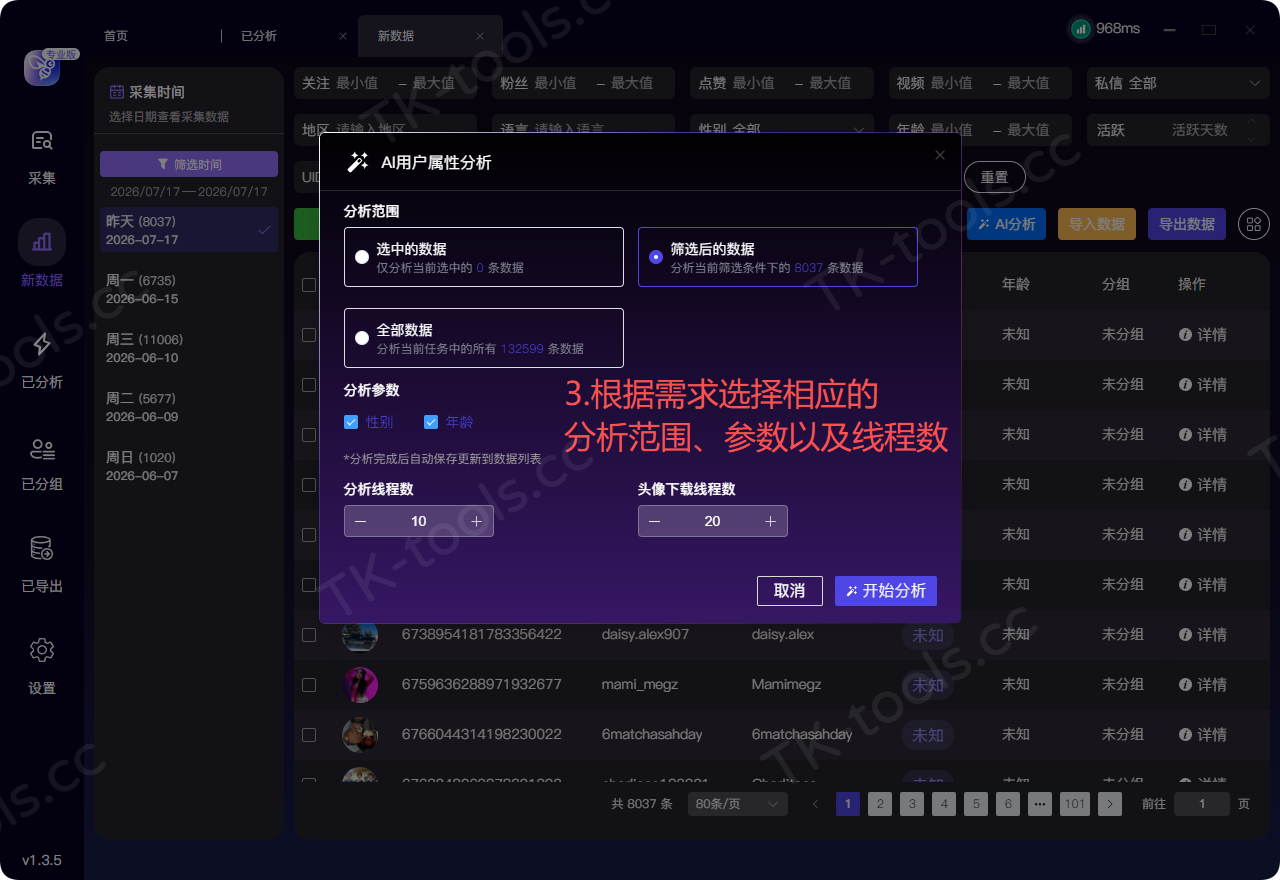Open avatar of mami_megz row
Screen dimensions: 1280x880
coord(360,685)
